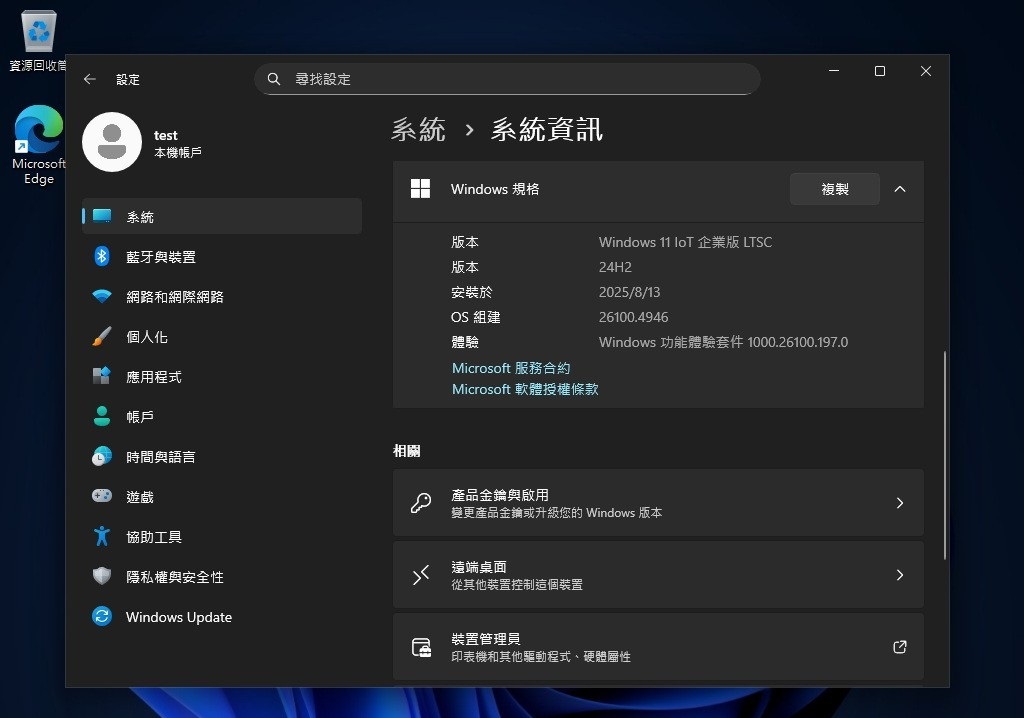The height and width of the screenshot is (718, 1024).
Task: Click the back arrow in Settings
Action: pos(90,79)
